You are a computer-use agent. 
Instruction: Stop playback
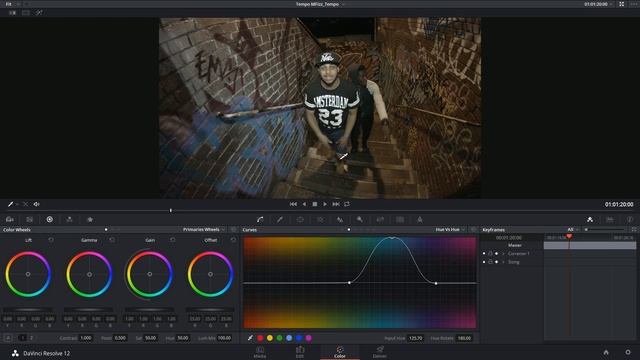[315, 204]
